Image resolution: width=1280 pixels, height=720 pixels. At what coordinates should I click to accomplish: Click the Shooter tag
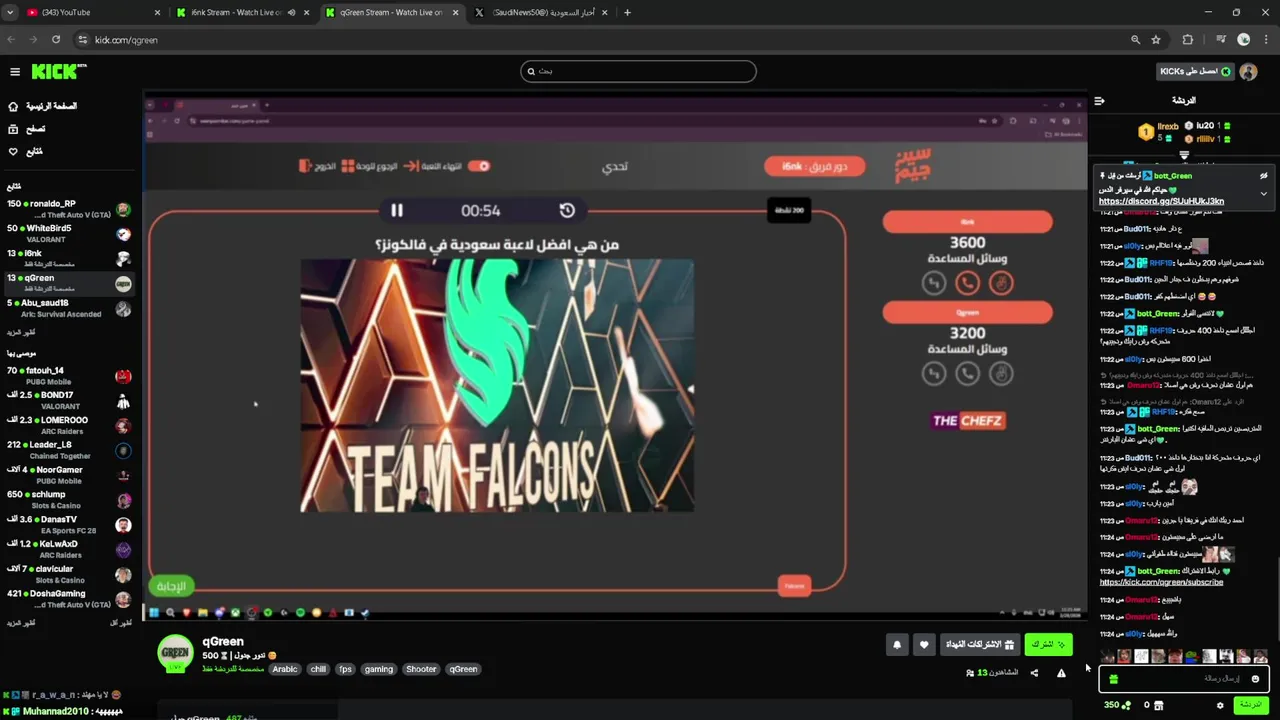[421, 669]
